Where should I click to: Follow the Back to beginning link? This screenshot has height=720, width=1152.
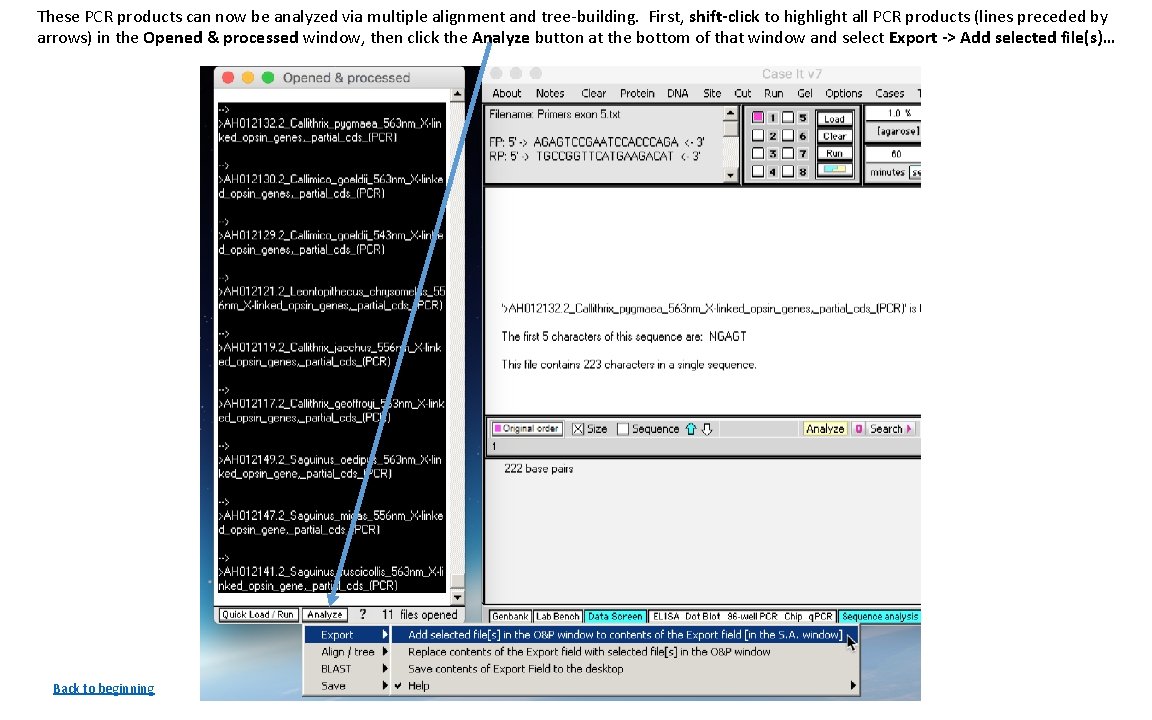point(103,688)
